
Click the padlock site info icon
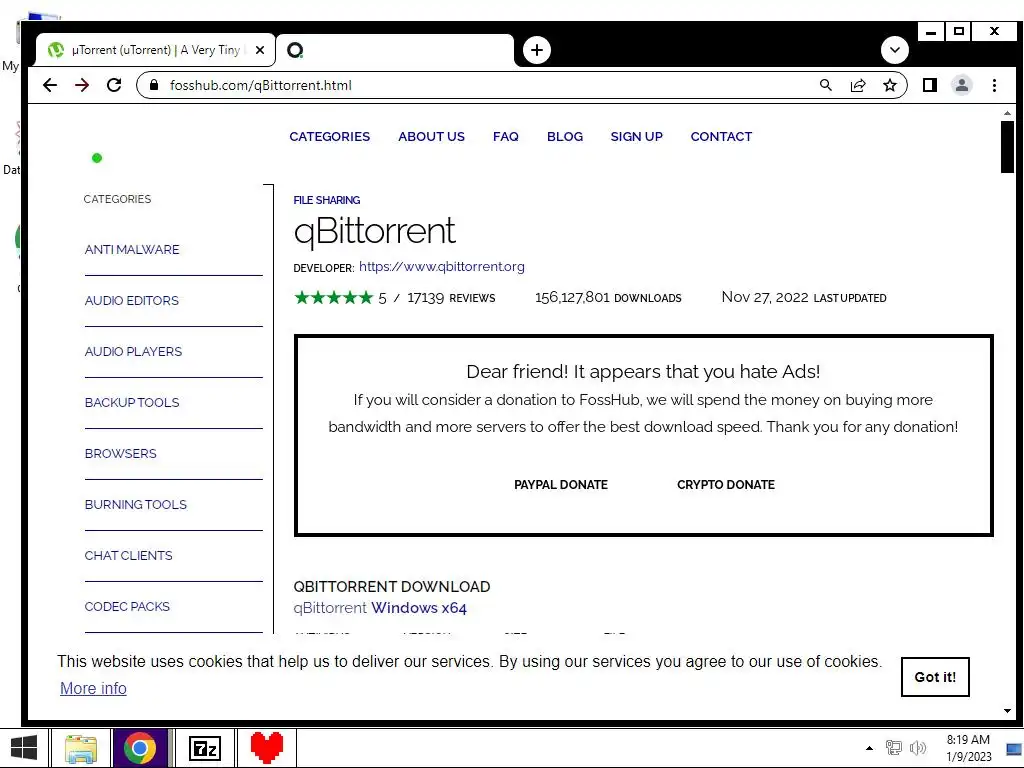tap(154, 85)
